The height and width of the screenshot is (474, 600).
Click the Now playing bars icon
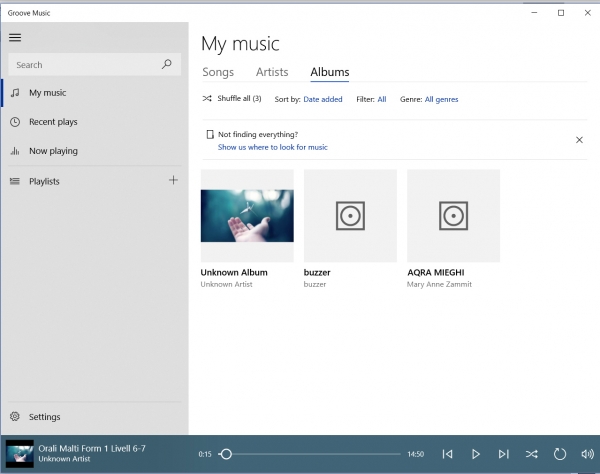15,151
